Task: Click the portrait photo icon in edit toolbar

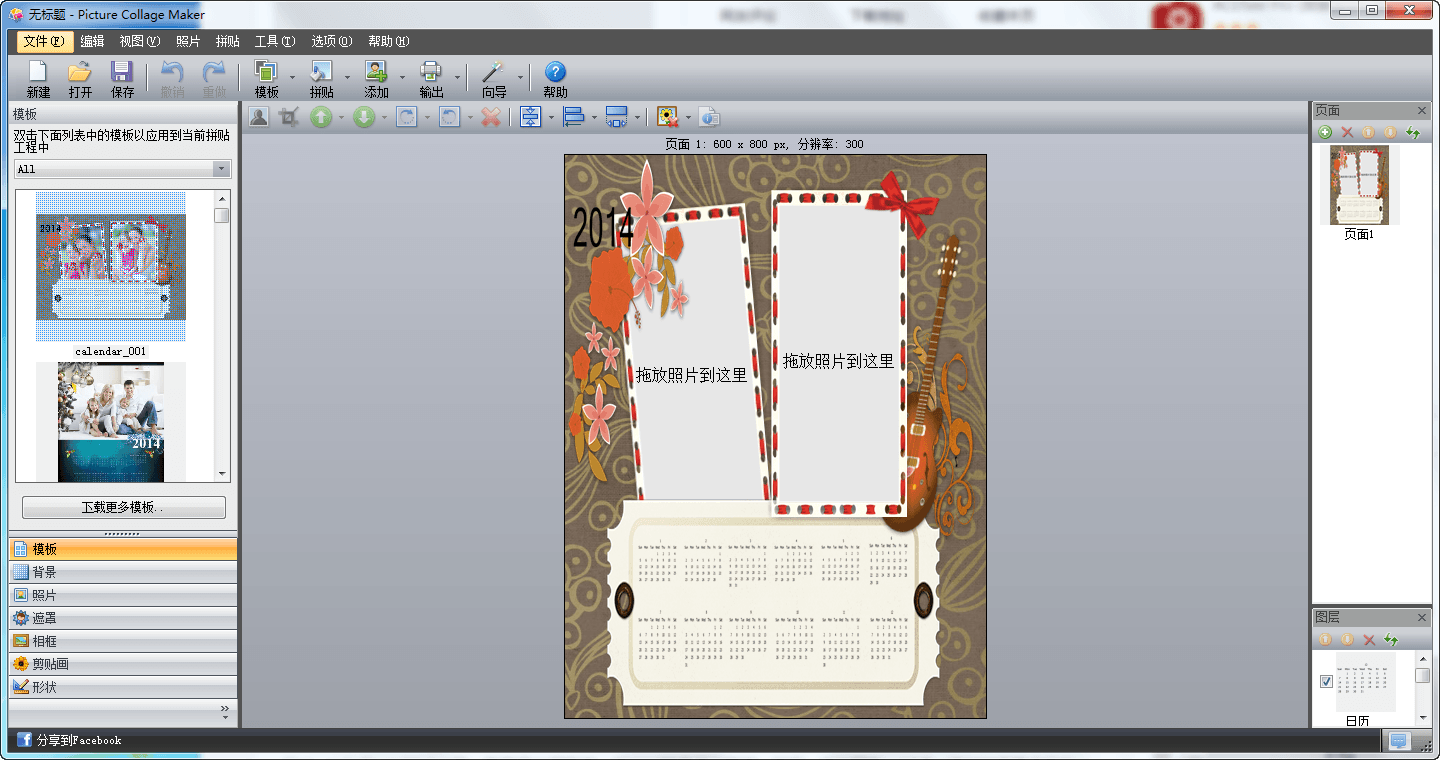Action: point(259,117)
